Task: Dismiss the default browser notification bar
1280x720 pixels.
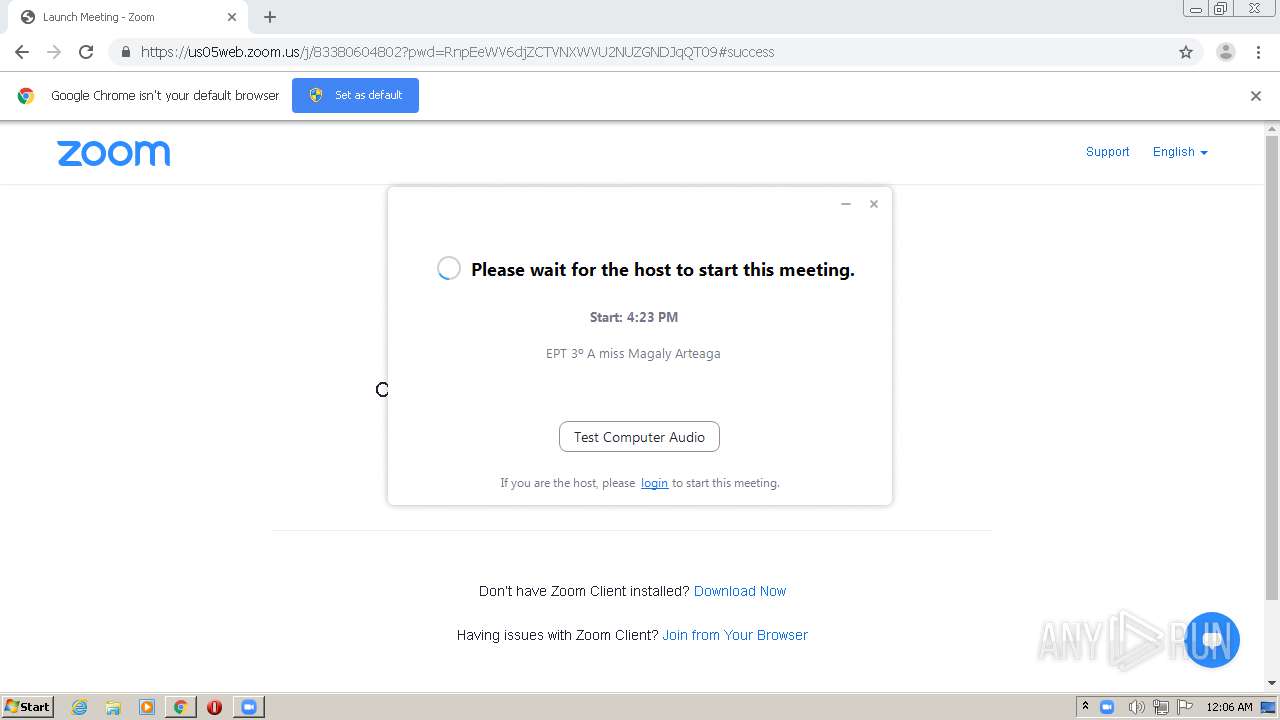Action: pyautogui.click(x=1256, y=96)
